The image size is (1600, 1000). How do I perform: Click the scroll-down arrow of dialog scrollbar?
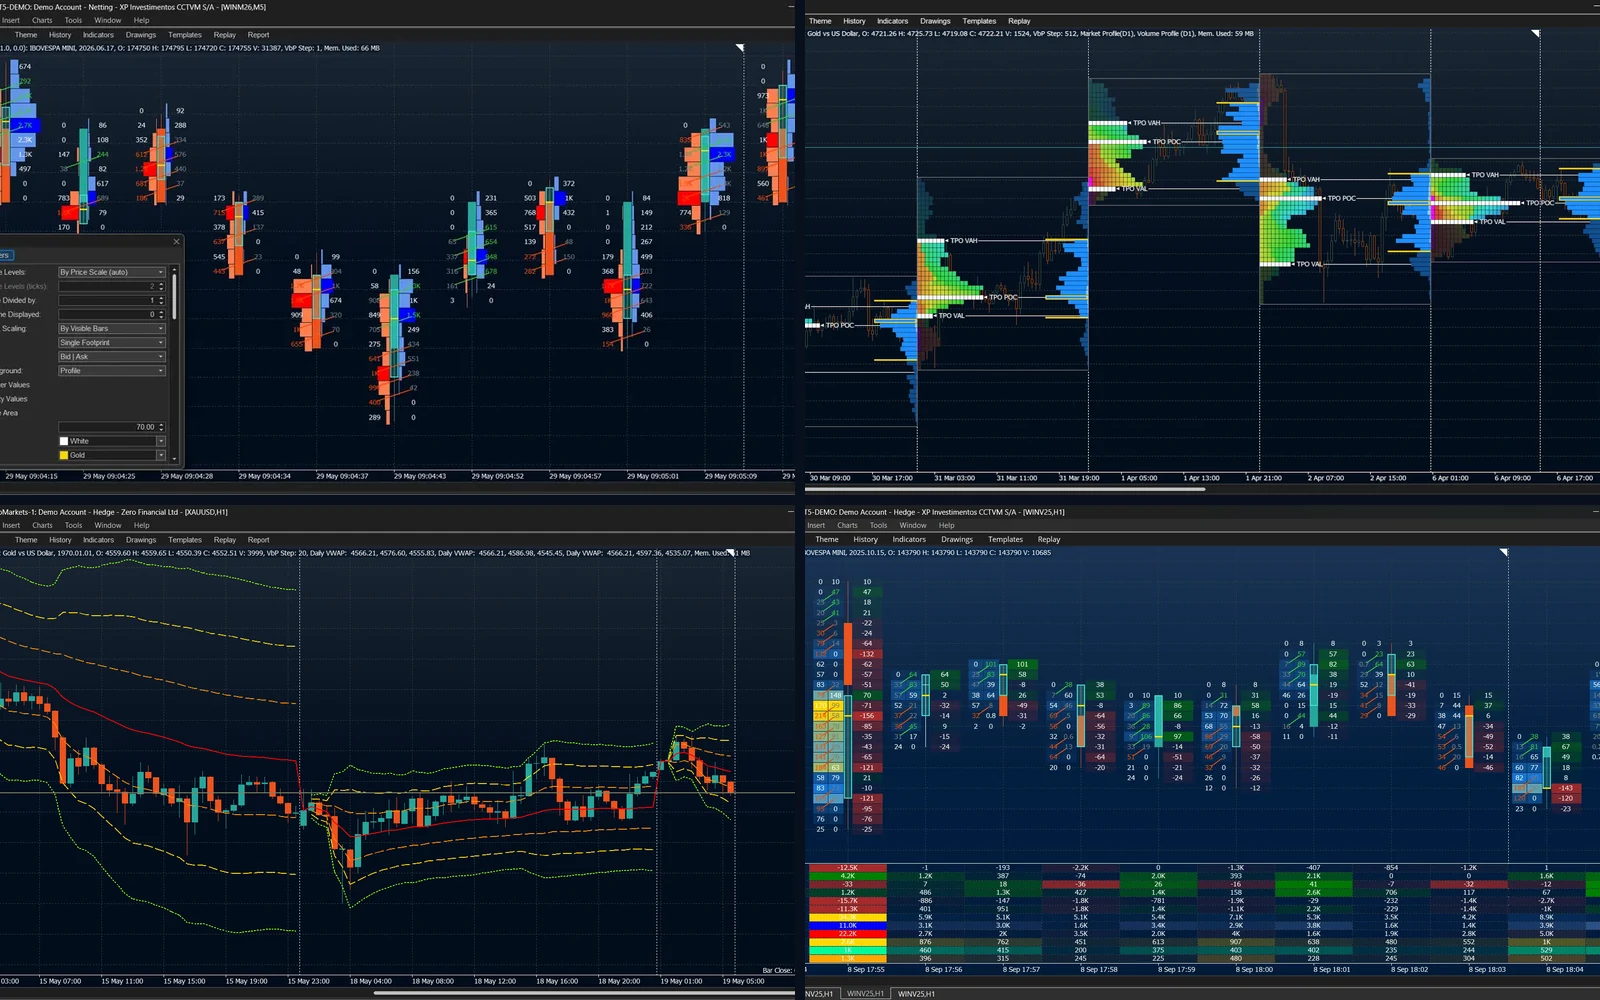pos(174,459)
